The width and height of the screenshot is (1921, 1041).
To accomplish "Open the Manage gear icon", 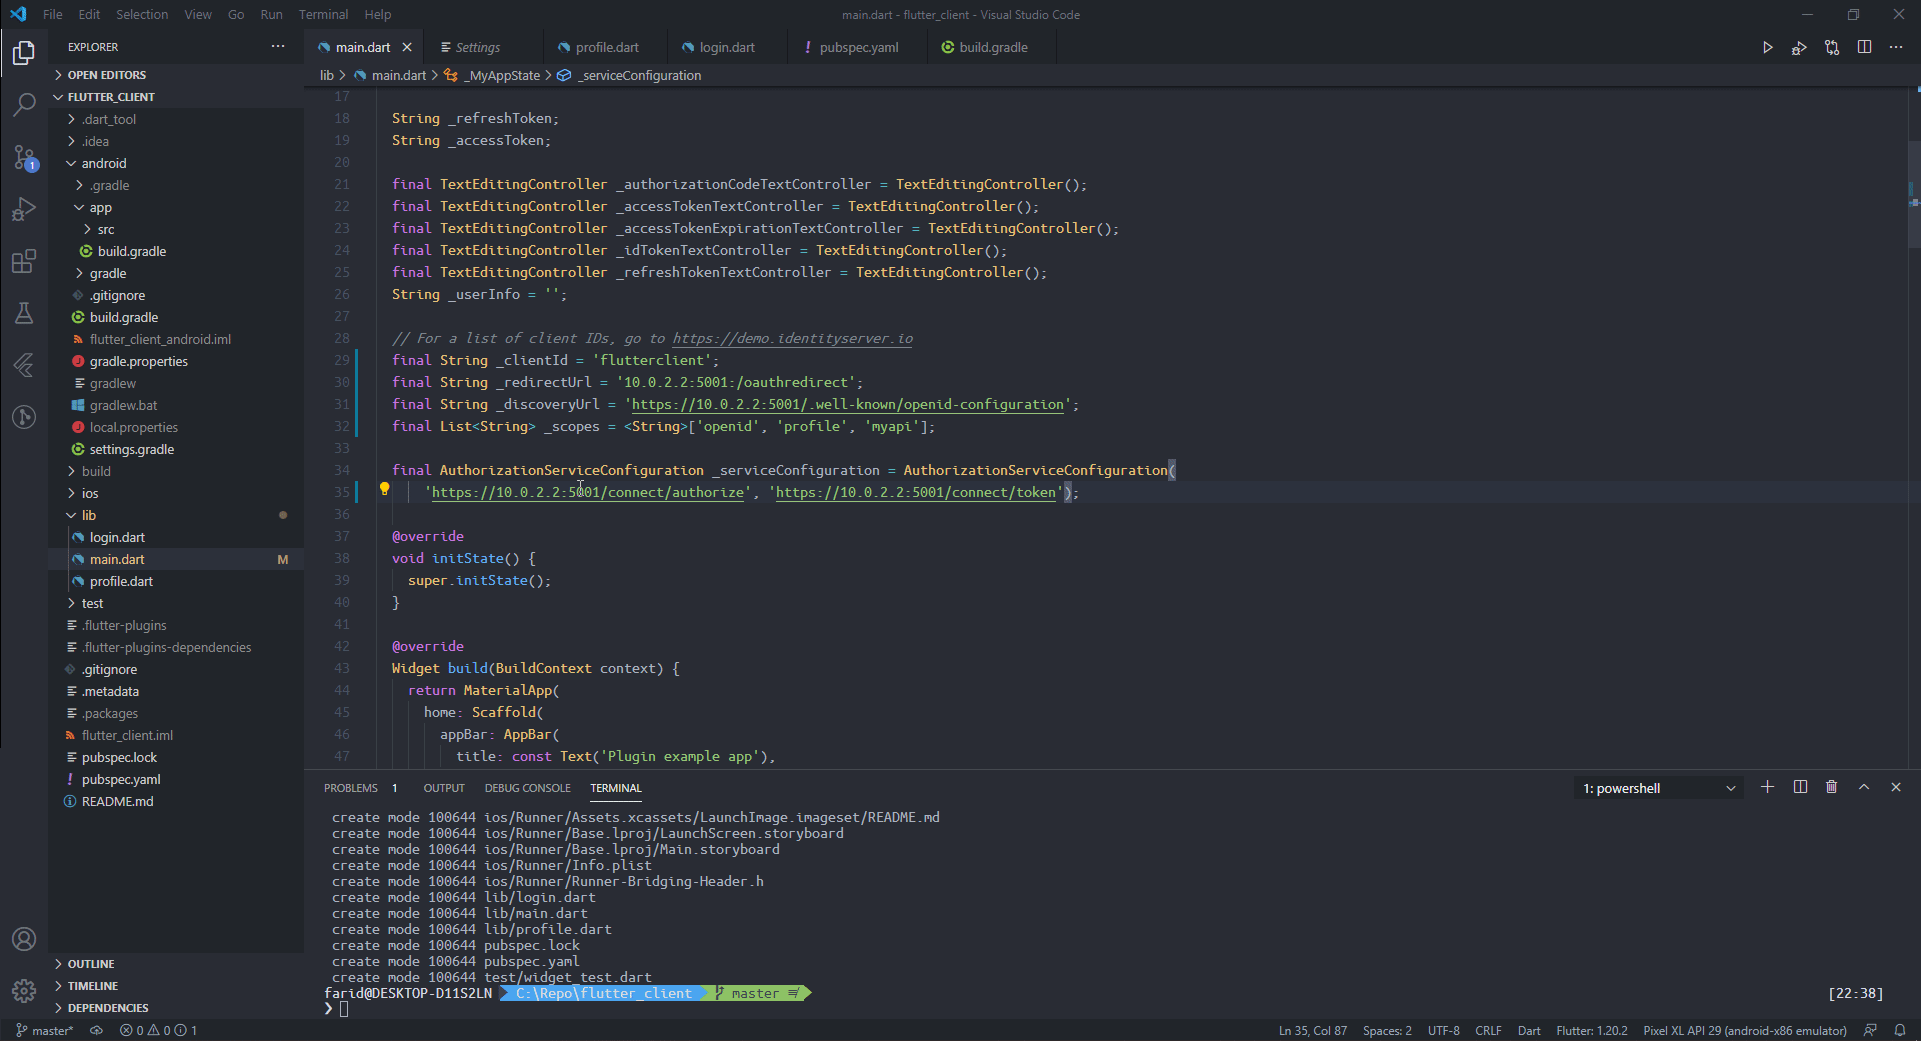I will pos(24,990).
